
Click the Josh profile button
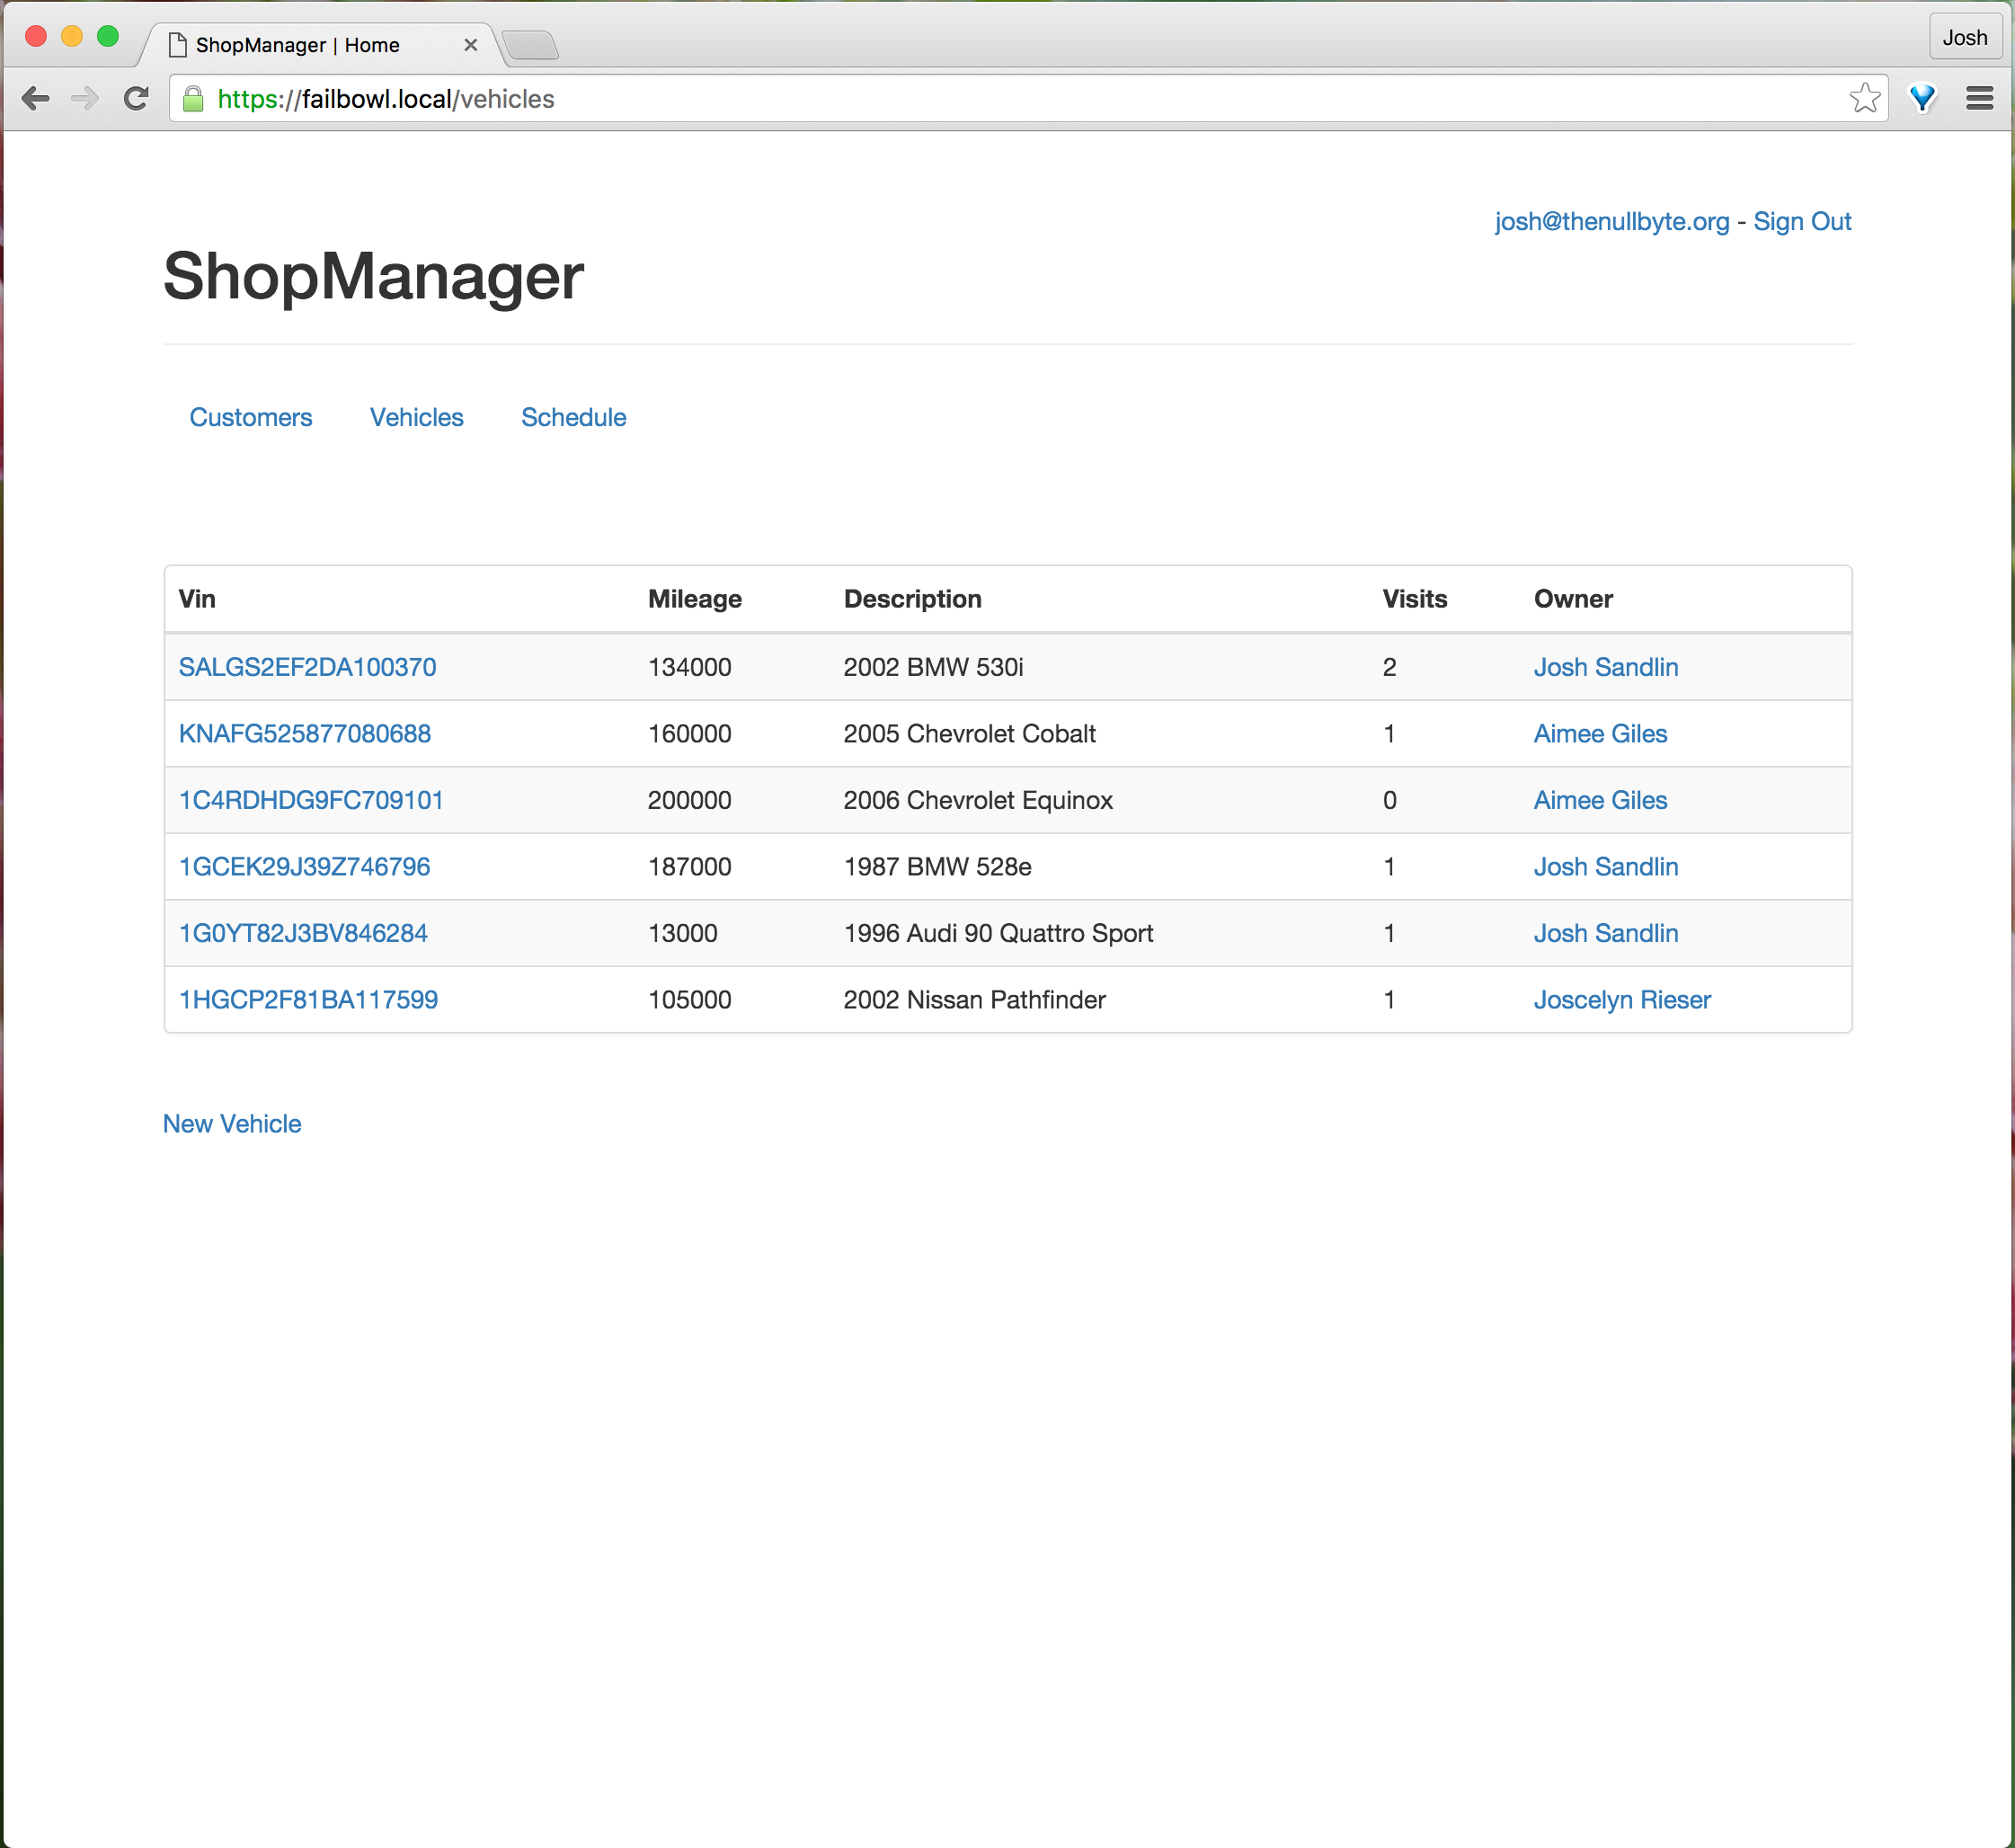1964,38
